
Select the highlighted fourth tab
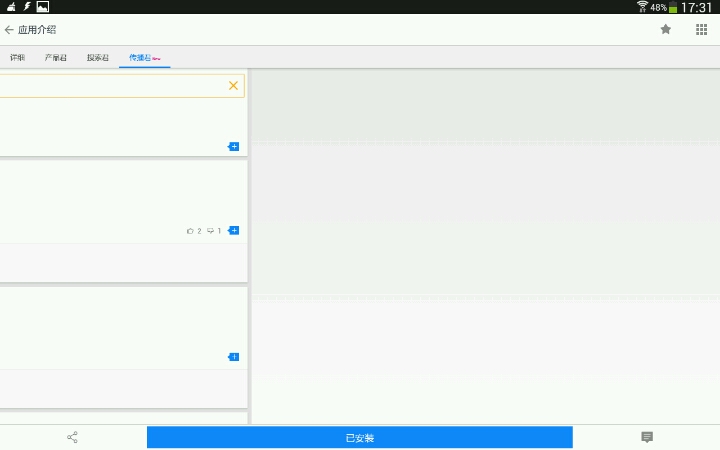(x=144, y=58)
